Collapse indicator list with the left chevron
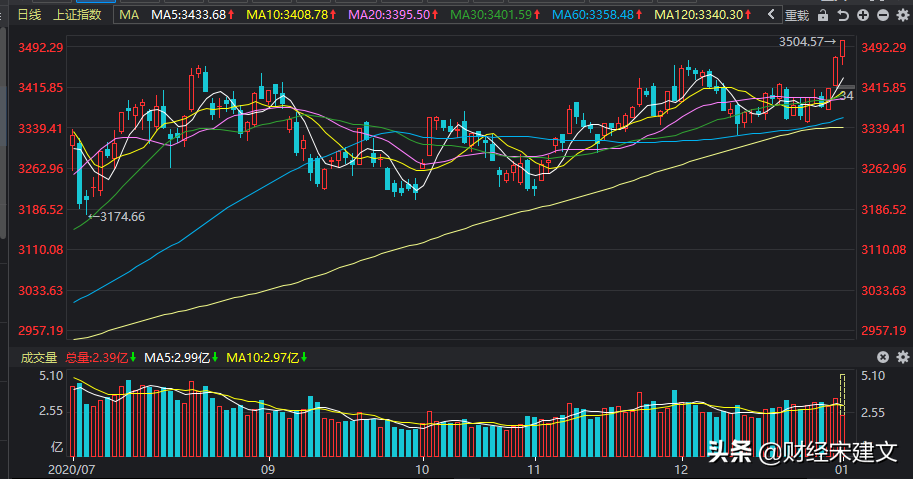 click(x=771, y=15)
